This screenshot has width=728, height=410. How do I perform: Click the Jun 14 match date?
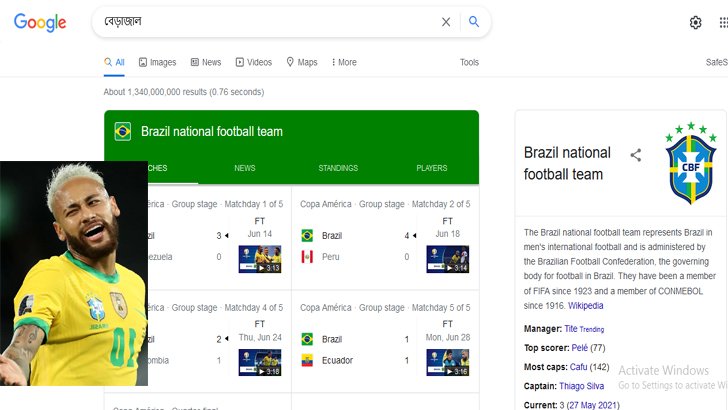(x=260, y=234)
